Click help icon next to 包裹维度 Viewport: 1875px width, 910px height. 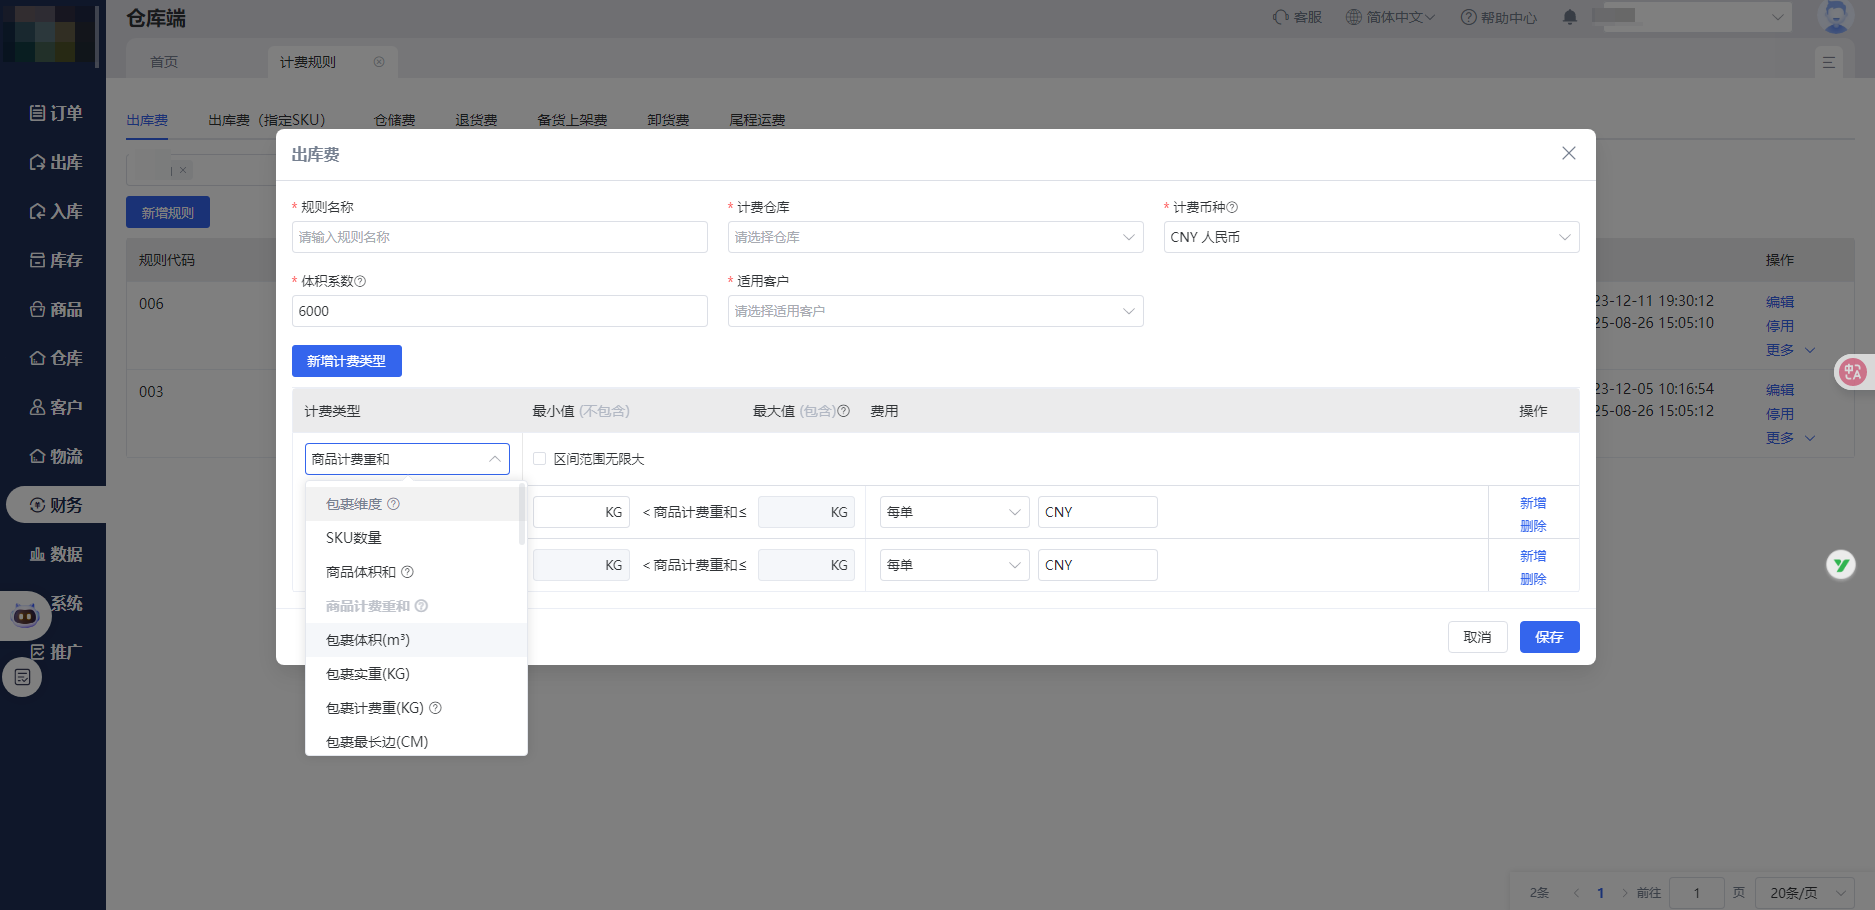(x=394, y=504)
